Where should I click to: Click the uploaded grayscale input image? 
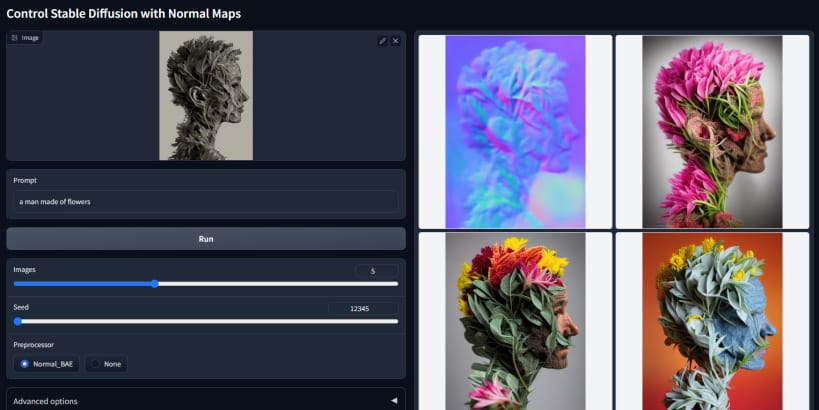pyautogui.click(x=206, y=96)
